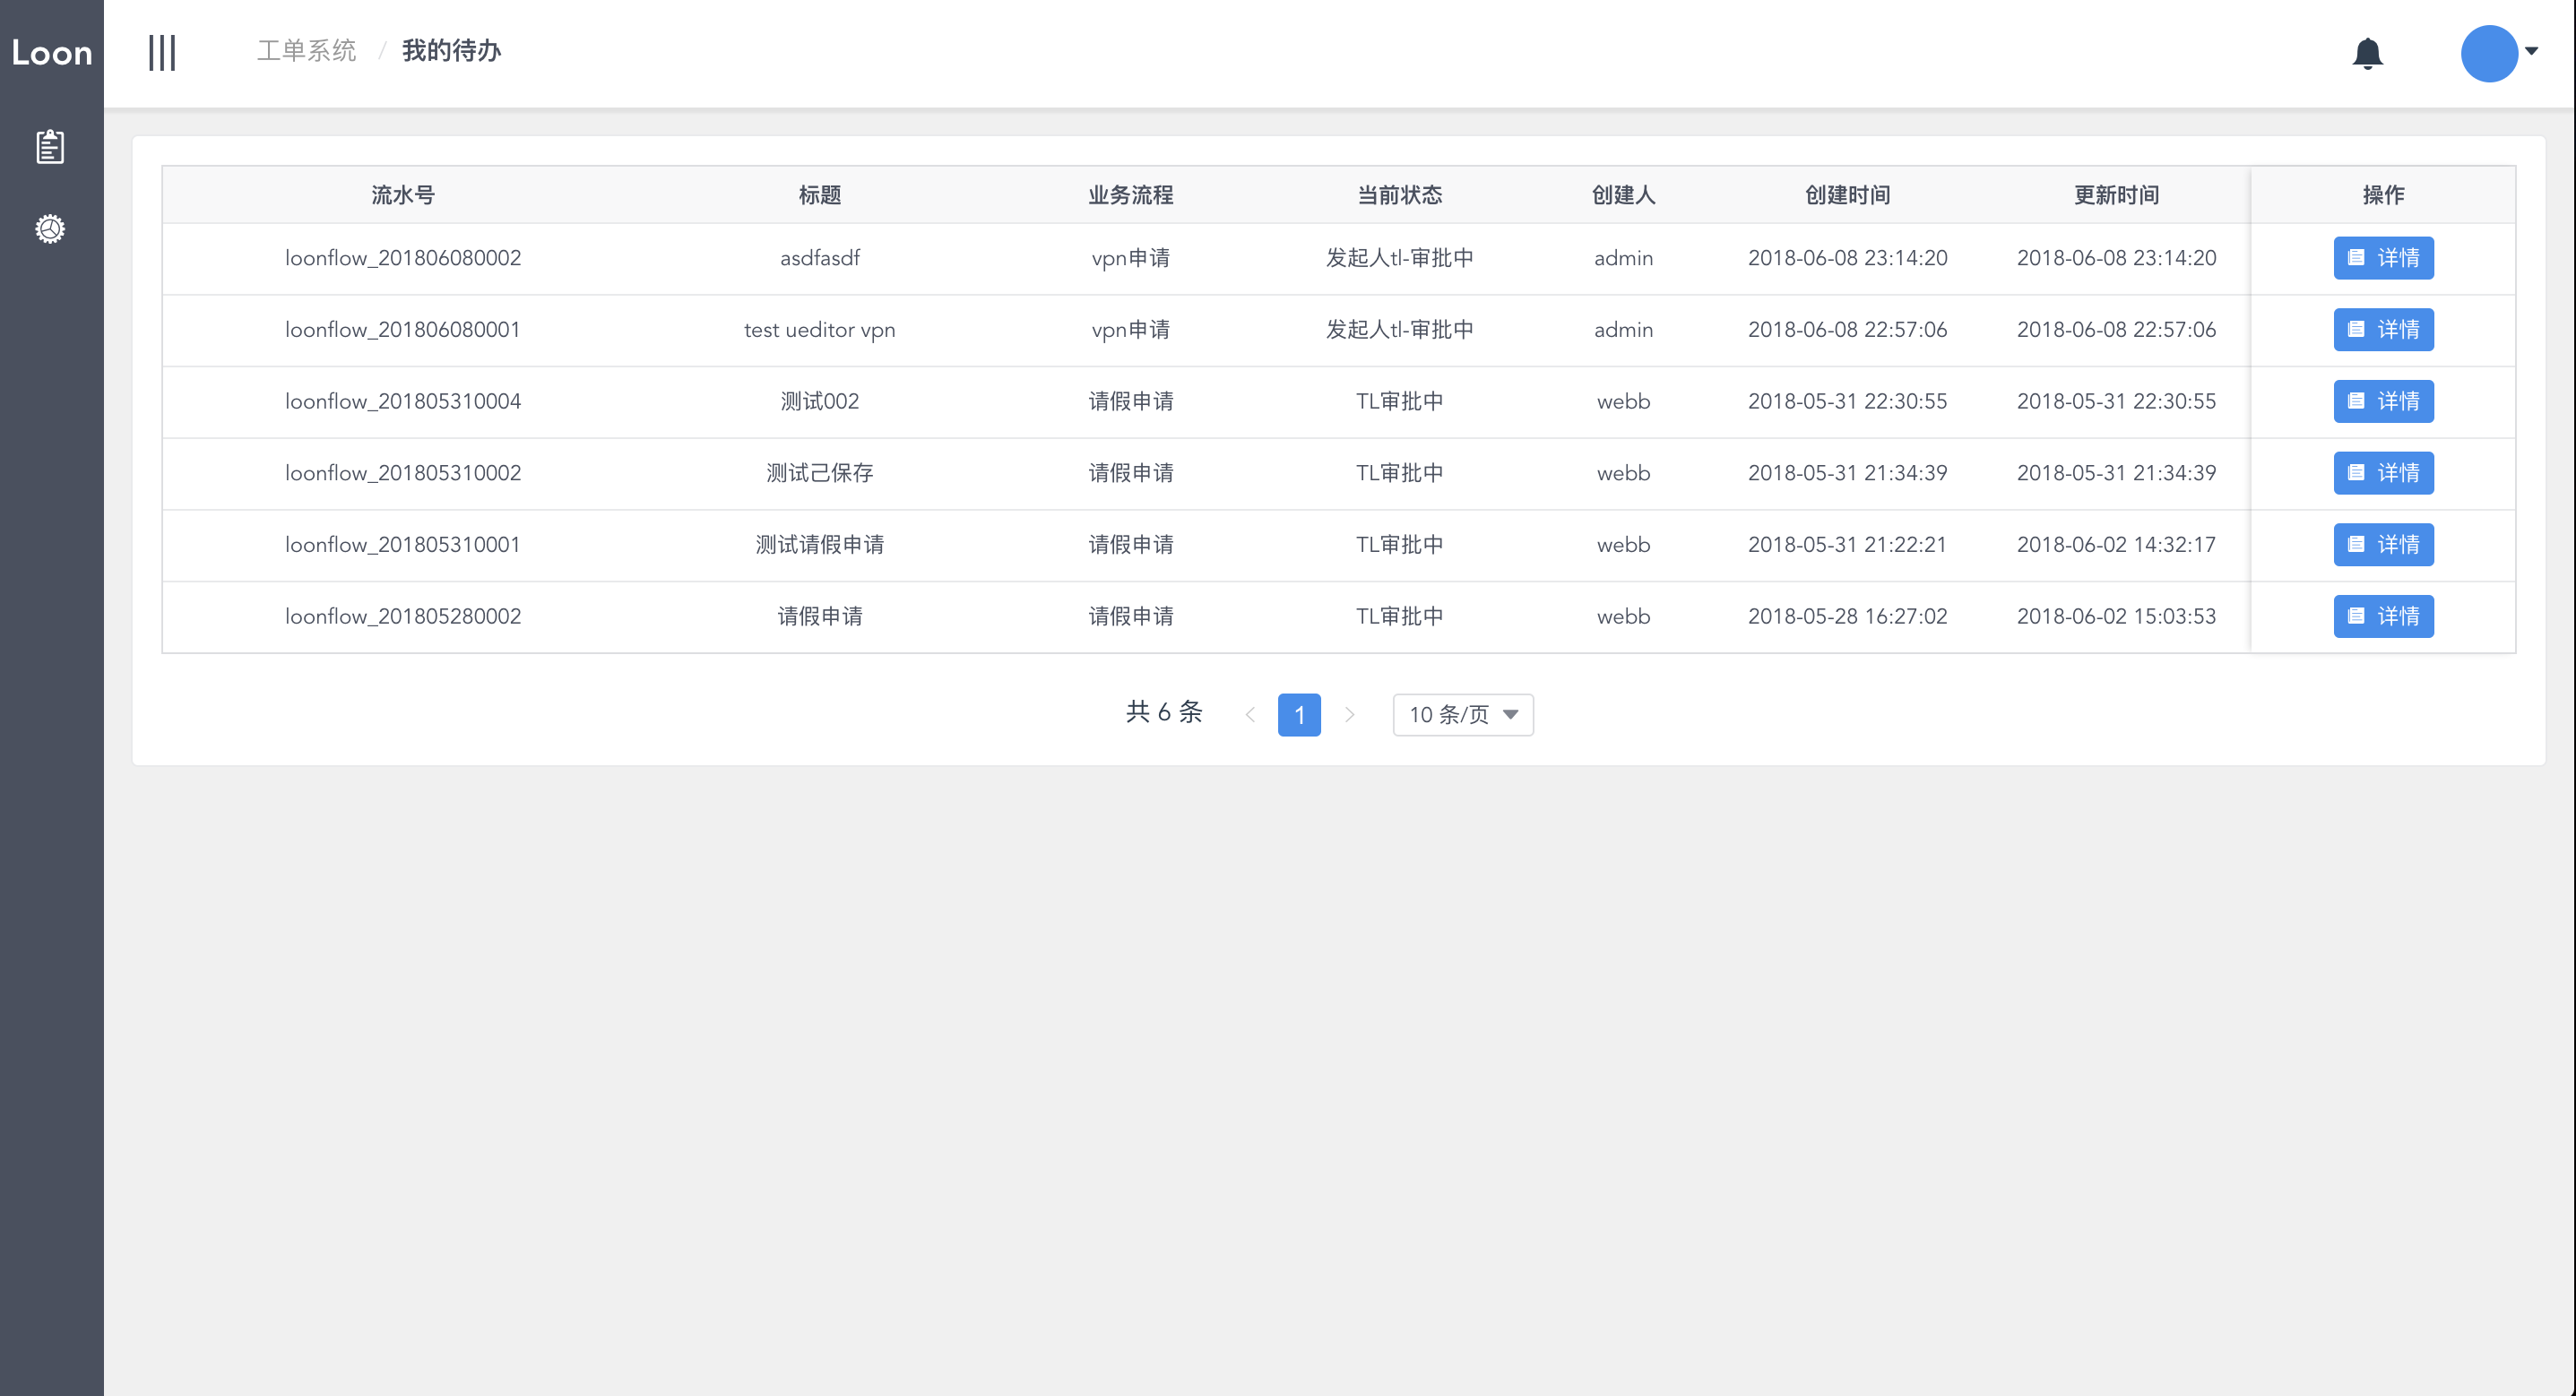Select page 1 in pagination
The width and height of the screenshot is (2576, 1396).
click(x=1299, y=715)
